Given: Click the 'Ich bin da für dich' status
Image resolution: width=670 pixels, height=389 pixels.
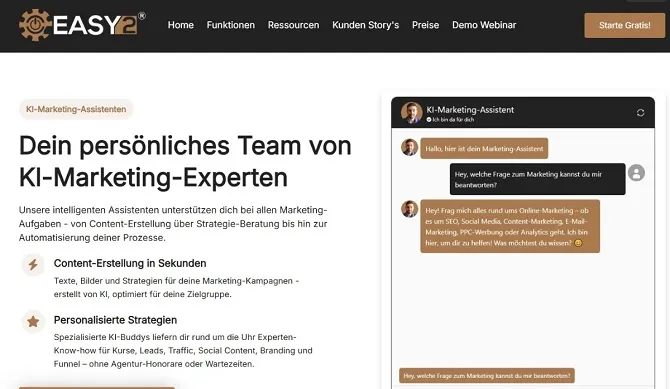Looking at the screenshot, I should pos(450,120).
